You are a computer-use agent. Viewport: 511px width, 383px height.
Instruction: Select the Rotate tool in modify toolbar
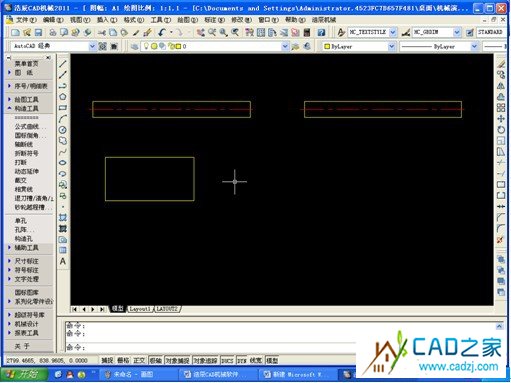[x=501, y=130]
